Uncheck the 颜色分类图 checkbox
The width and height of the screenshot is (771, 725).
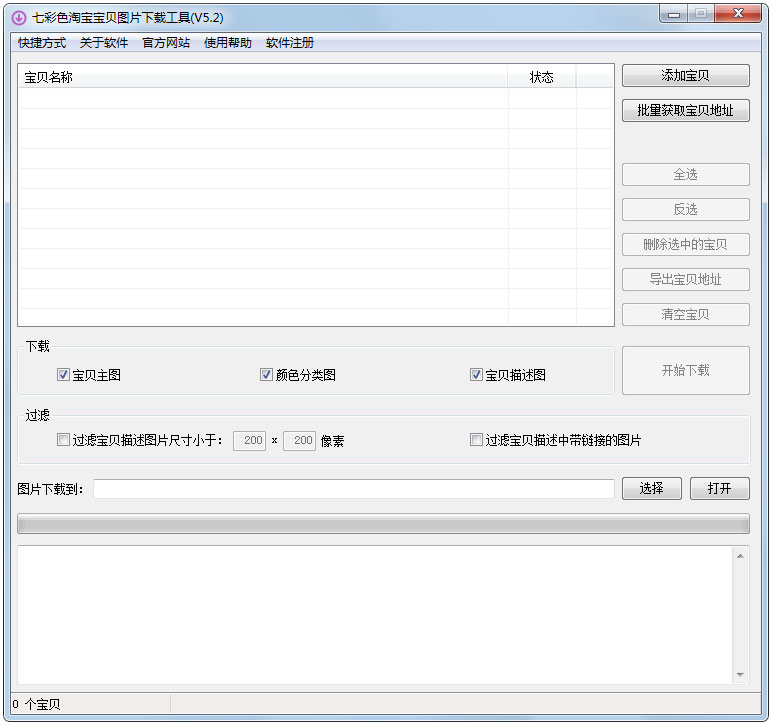tap(267, 375)
